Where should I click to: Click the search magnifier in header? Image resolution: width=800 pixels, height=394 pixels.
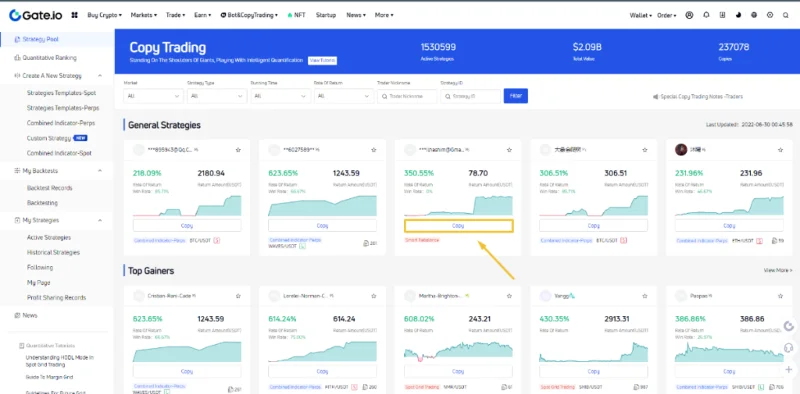coord(786,15)
